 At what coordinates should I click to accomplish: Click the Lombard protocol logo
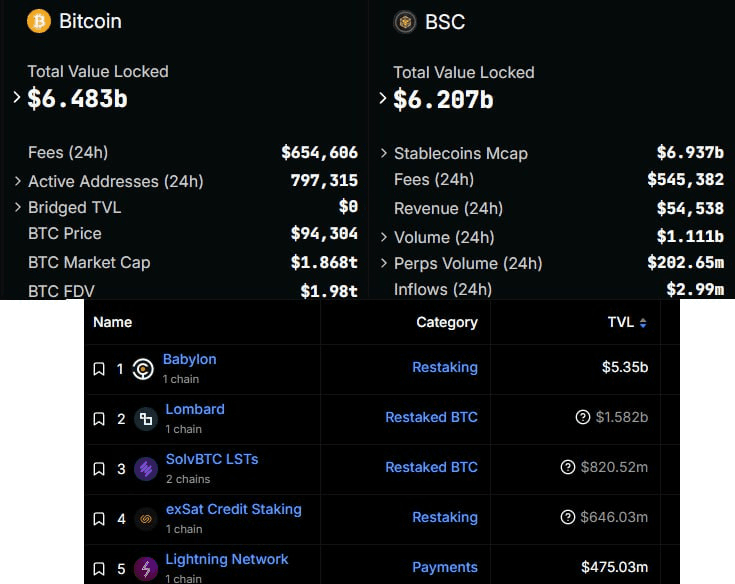(x=146, y=419)
